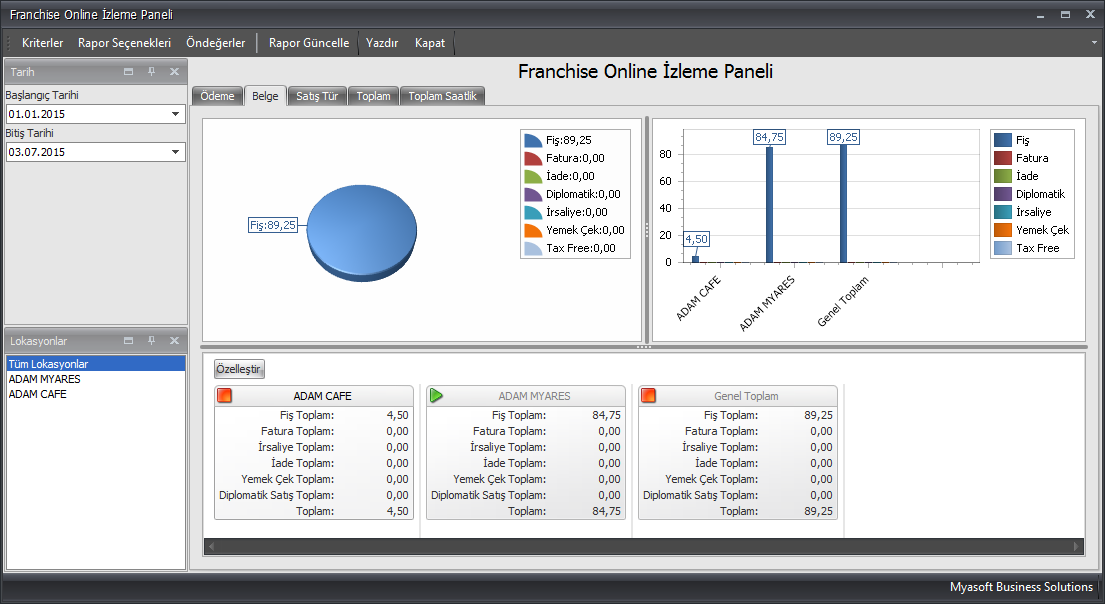Click İade swatch in bar chart legend
This screenshot has width=1105, height=604.
click(1003, 176)
